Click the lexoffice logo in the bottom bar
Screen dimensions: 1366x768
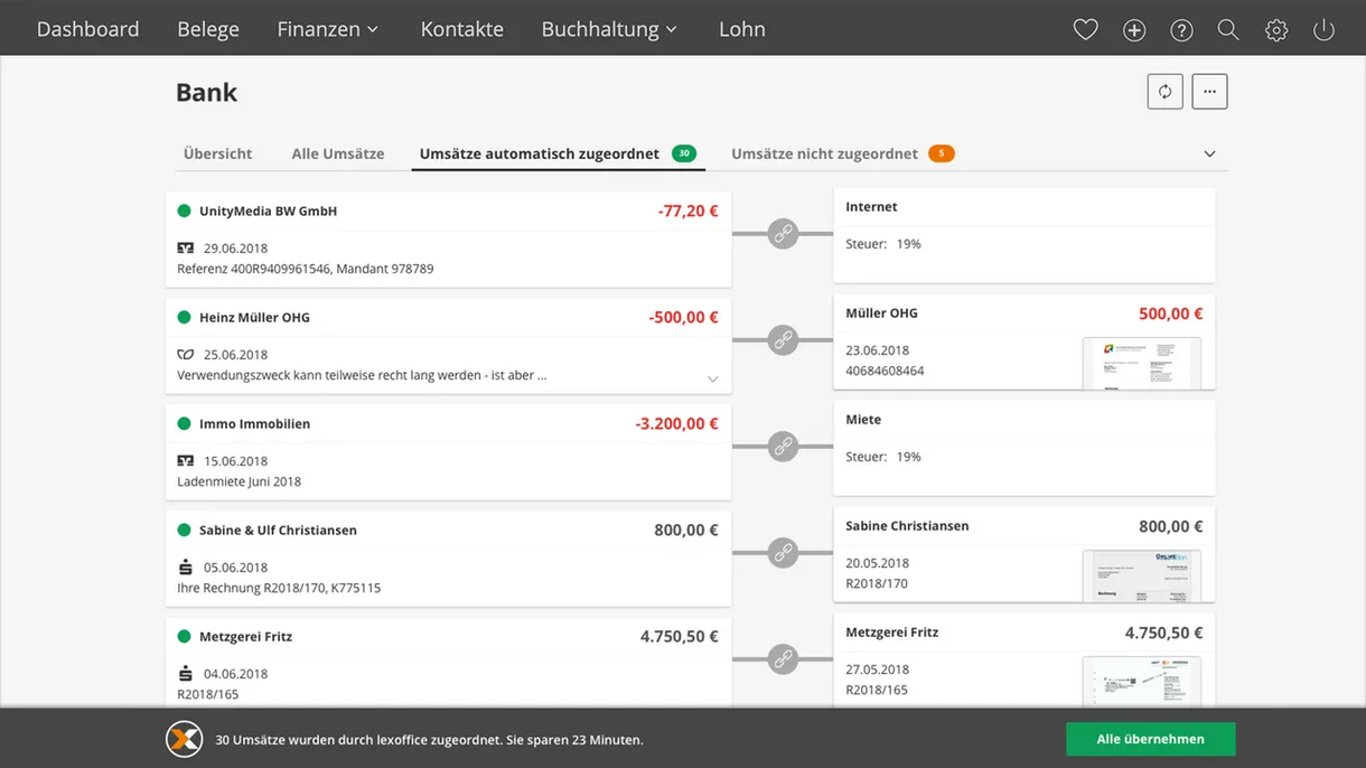tap(184, 740)
